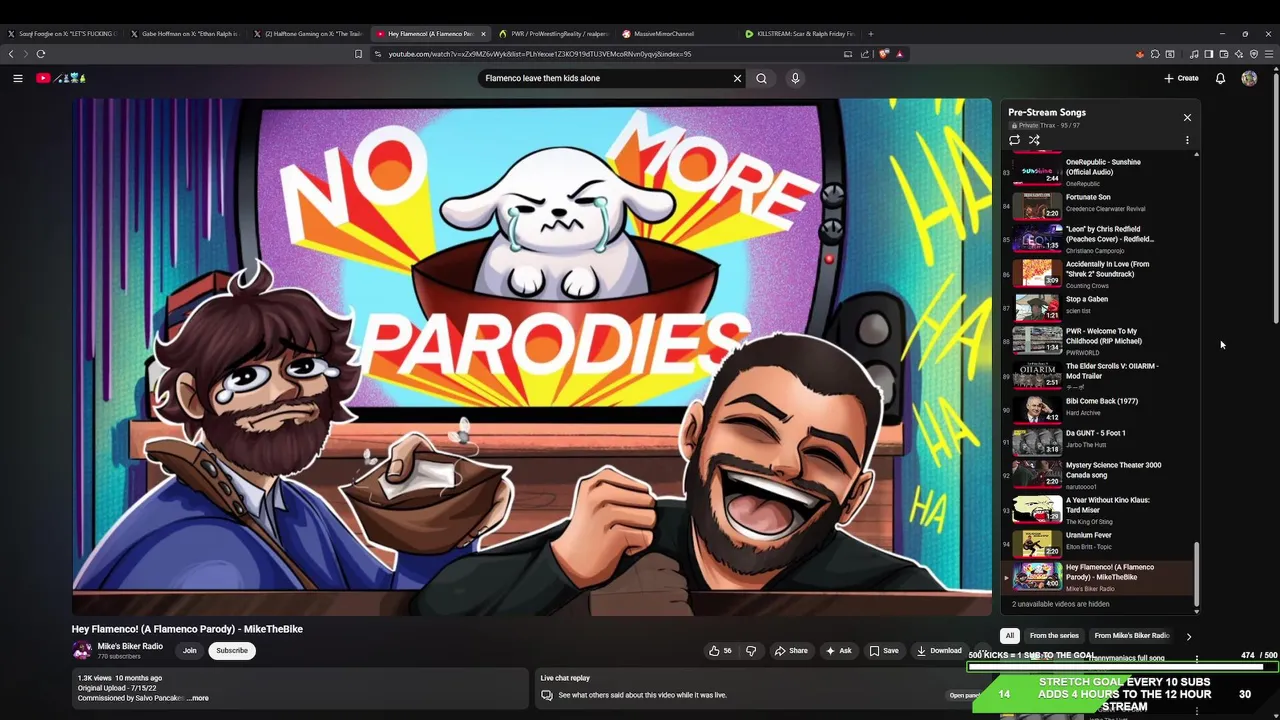Dislike the video with thumbs down
This screenshot has width=1280, height=720.
tap(751, 651)
